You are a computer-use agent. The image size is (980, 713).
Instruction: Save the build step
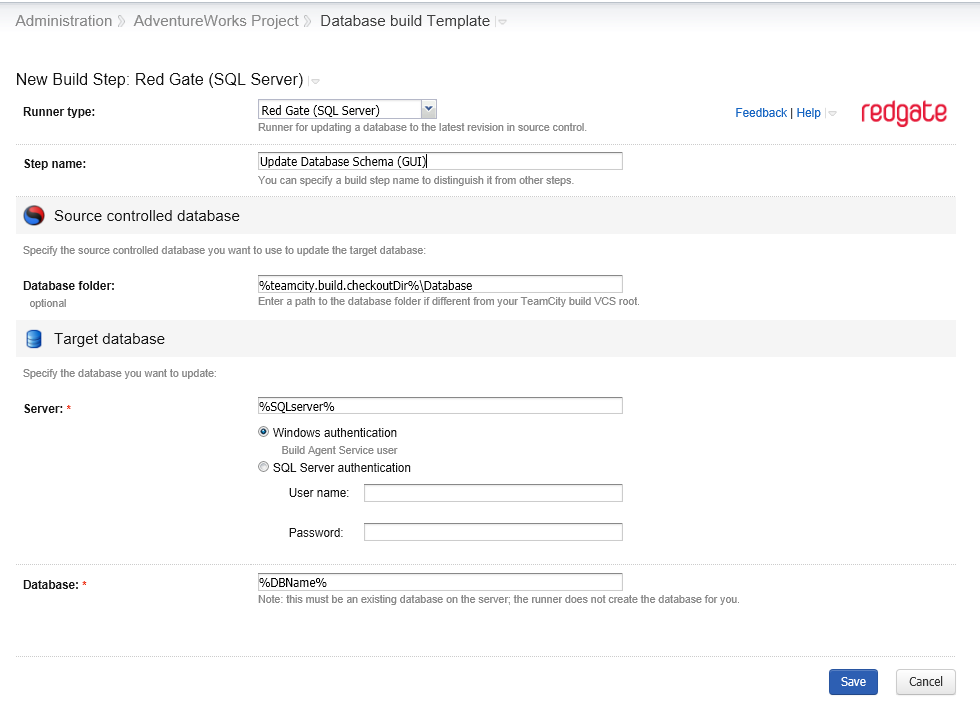click(853, 682)
